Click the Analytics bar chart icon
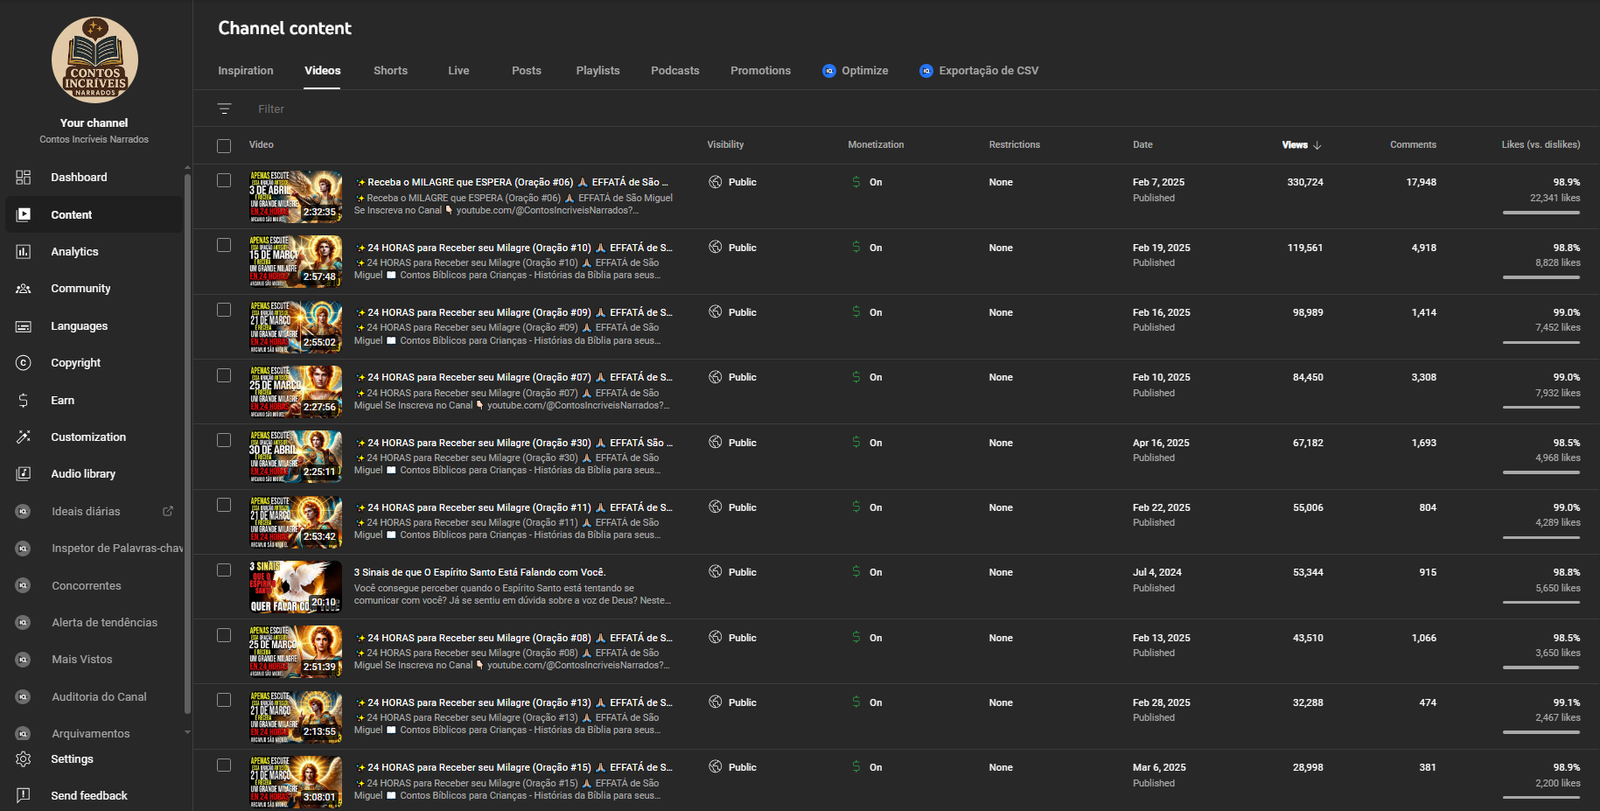Image resolution: width=1600 pixels, height=811 pixels. pyautogui.click(x=23, y=252)
